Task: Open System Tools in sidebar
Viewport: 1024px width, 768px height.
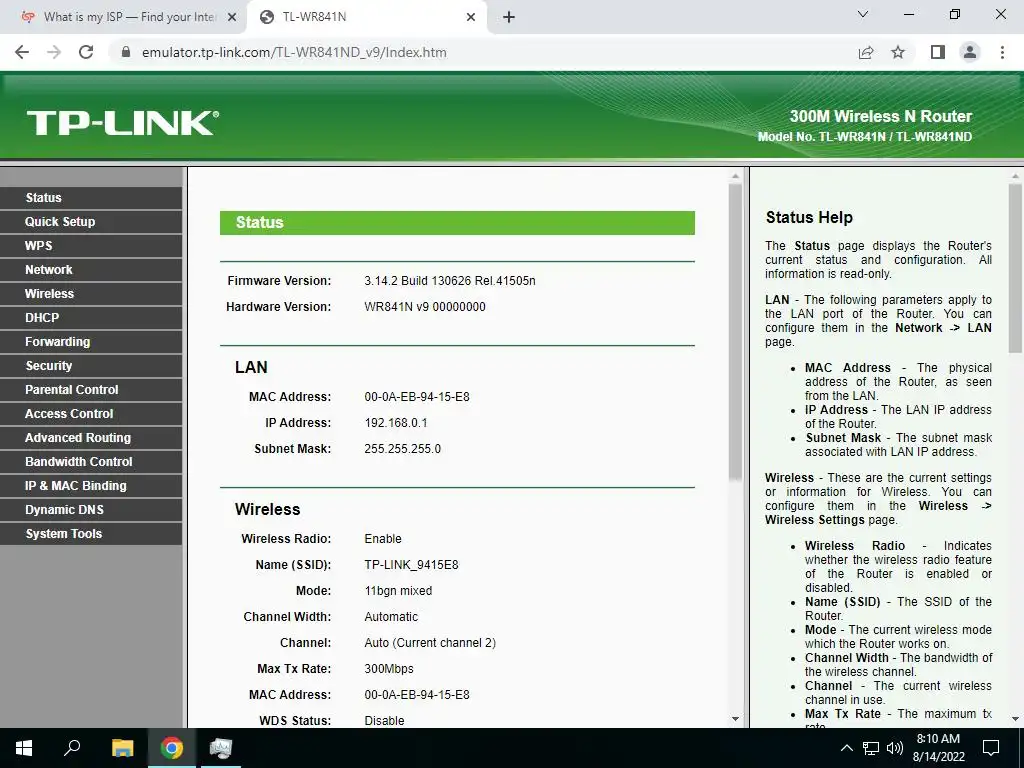Action: point(91,534)
